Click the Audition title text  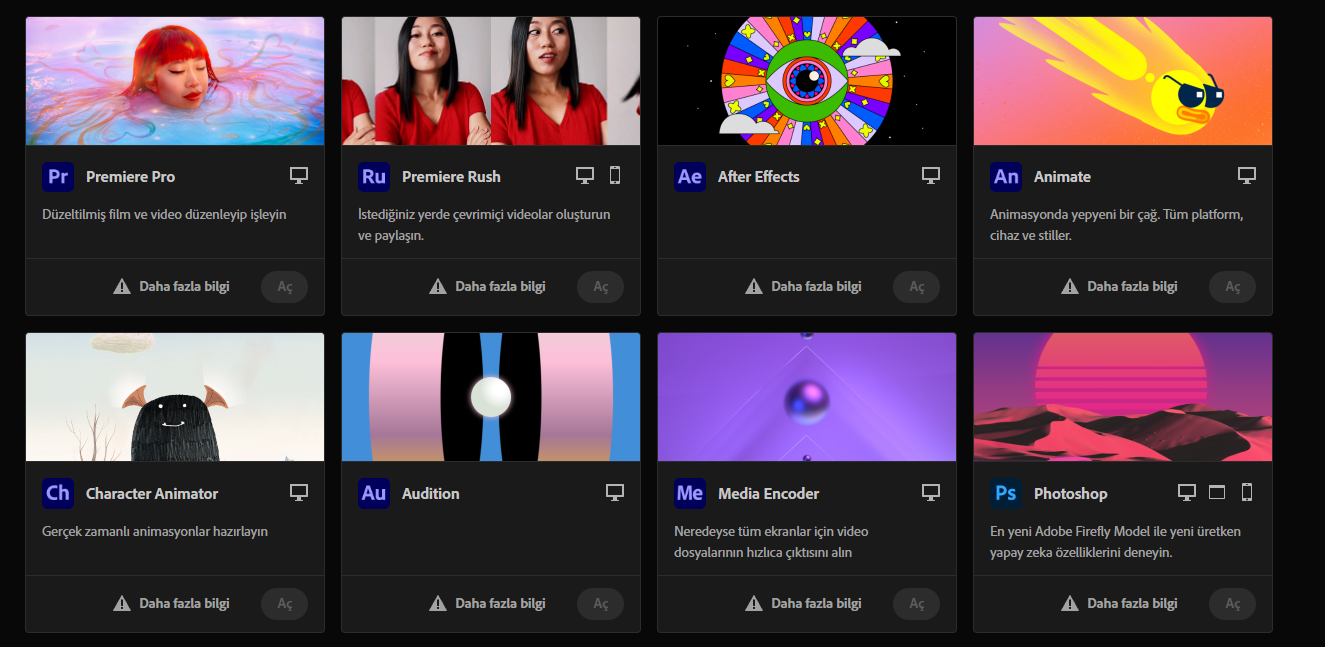coord(431,493)
